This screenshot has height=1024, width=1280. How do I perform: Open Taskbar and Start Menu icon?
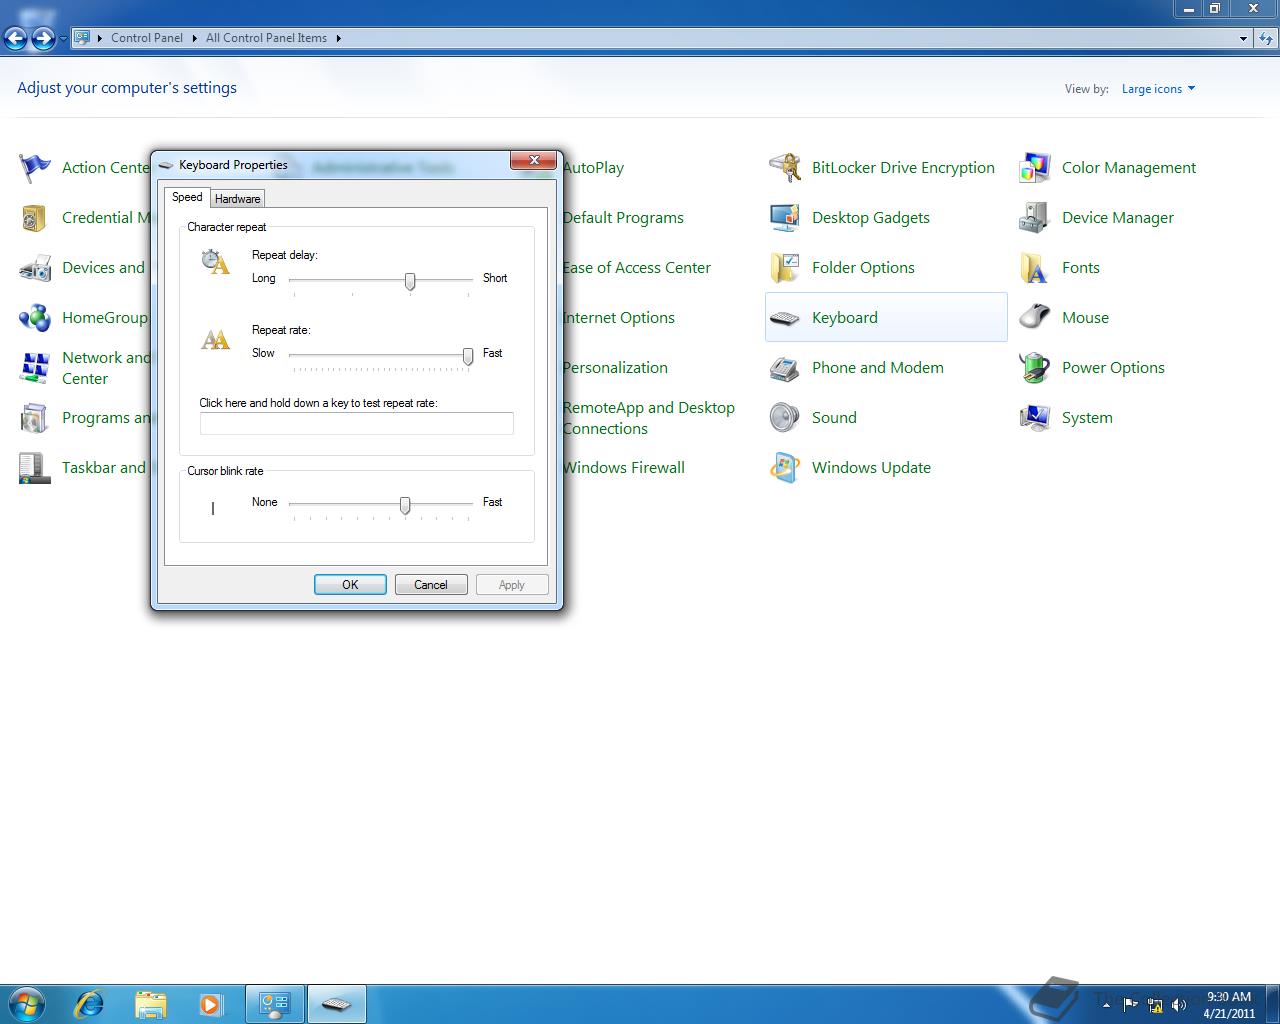pyautogui.click(x=35, y=468)
